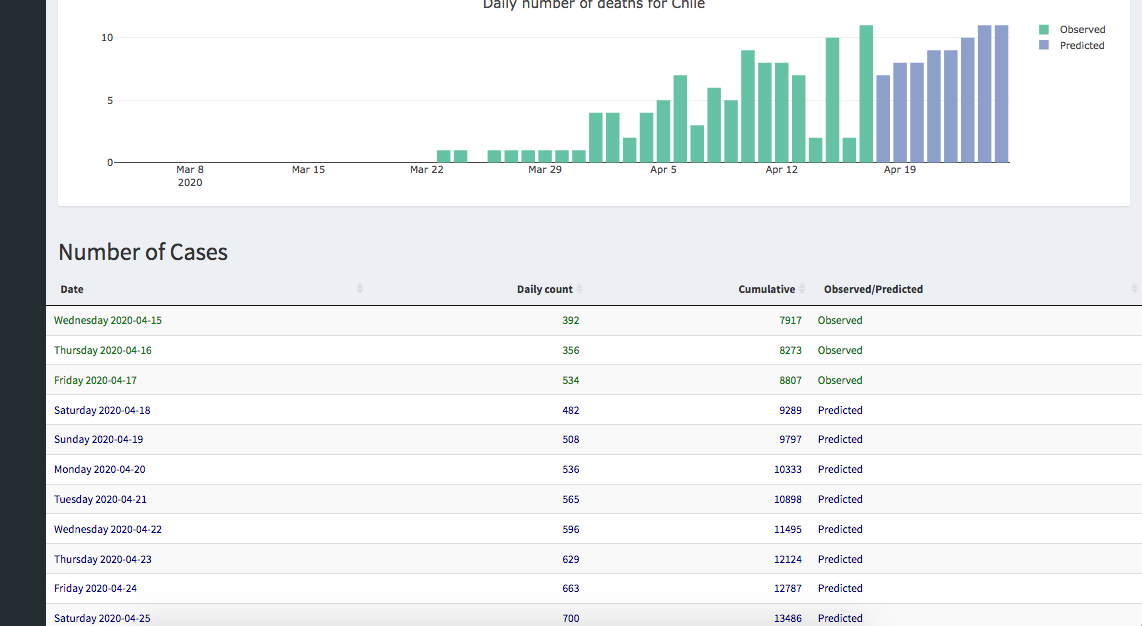Click the Saturday 2020-04-18 predicted row
1142x626 pixels.
pos(102,410)
